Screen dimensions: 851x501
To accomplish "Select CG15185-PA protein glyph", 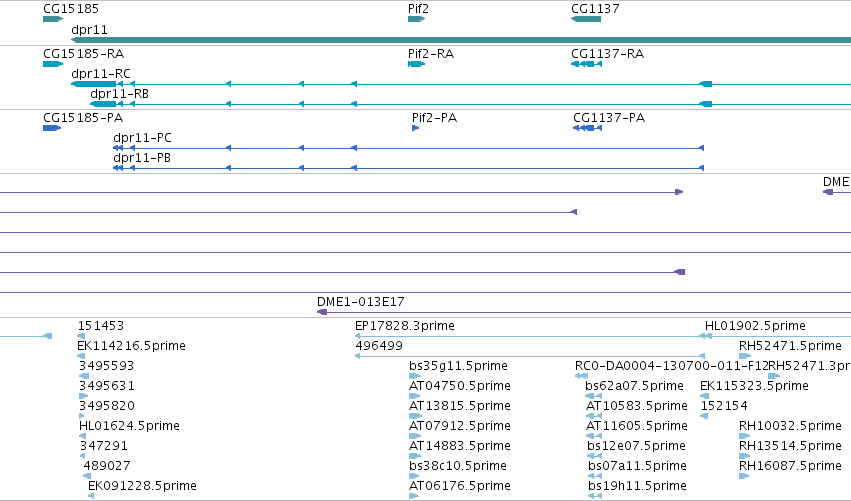I will tap(52, 128).
